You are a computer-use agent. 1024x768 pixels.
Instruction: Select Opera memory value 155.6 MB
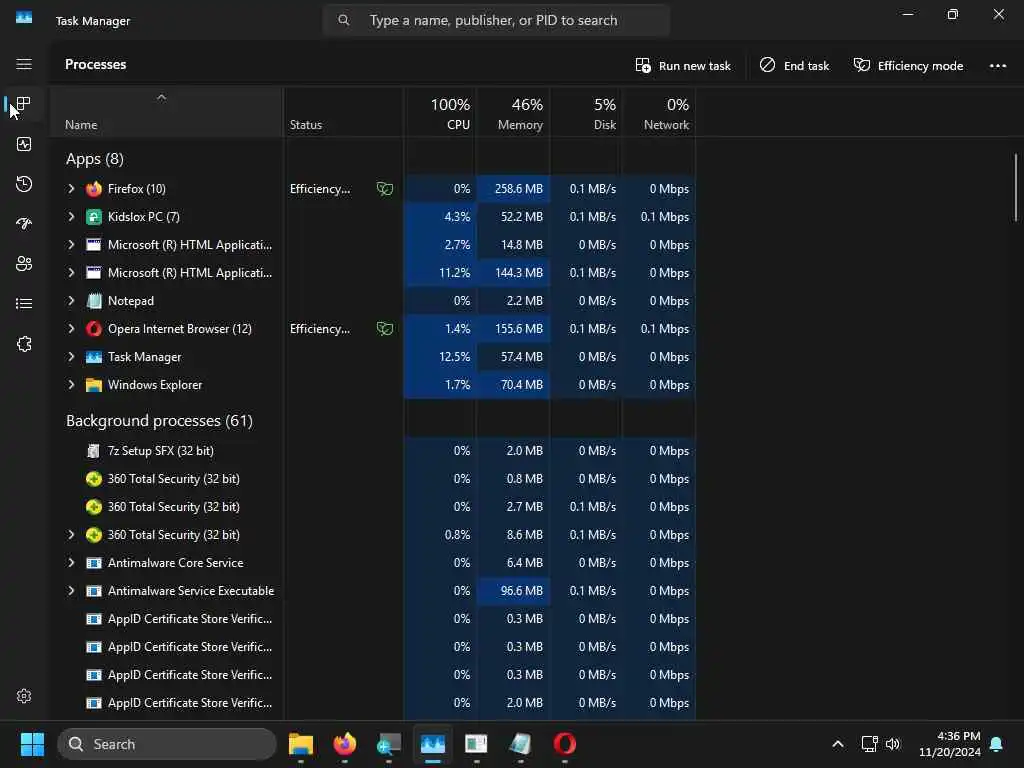tap(513, 328)
